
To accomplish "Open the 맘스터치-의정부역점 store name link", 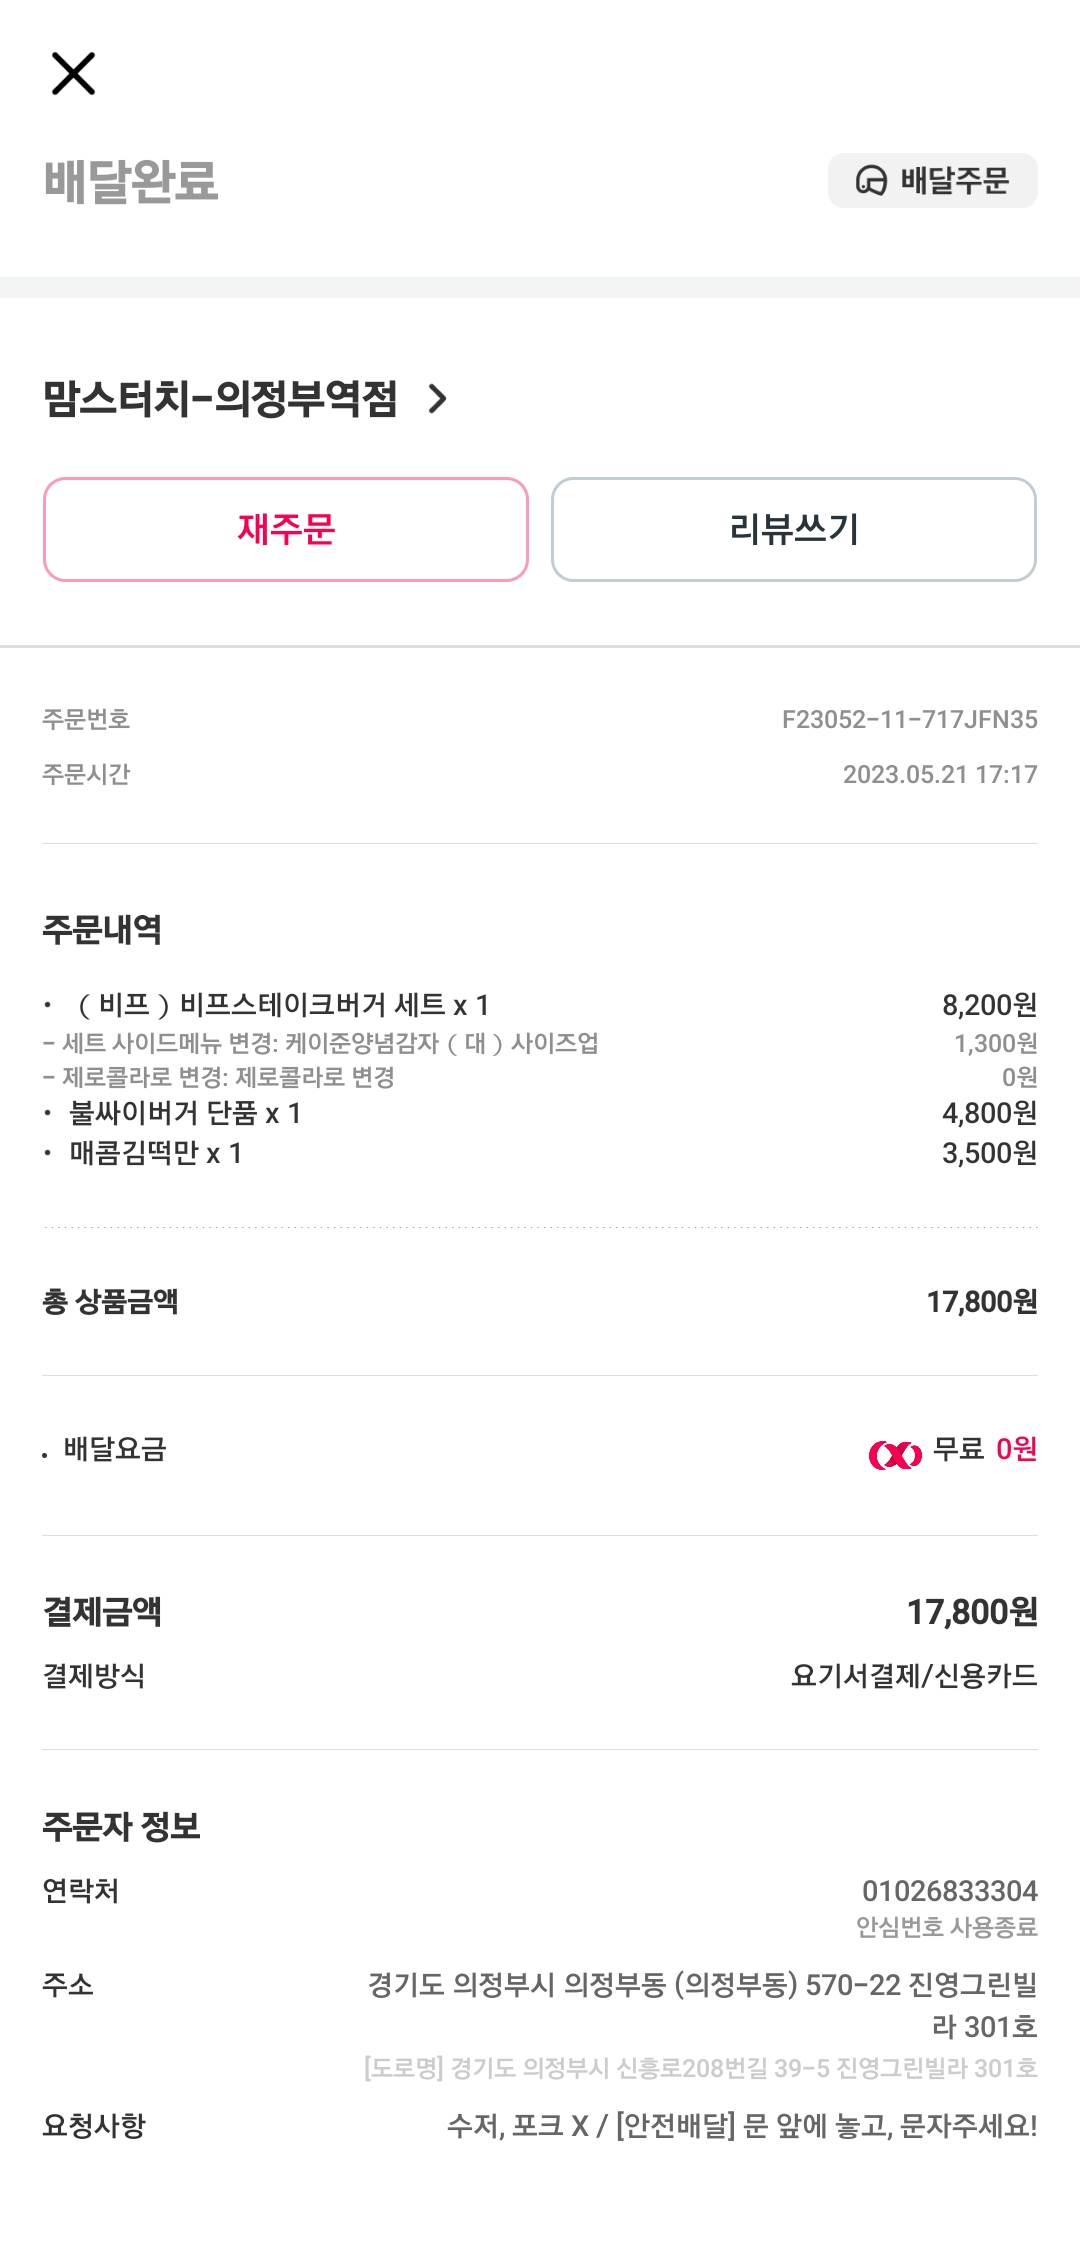I will click(x=220, y=399).
